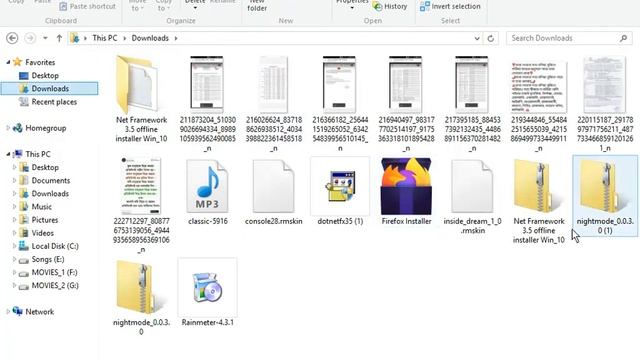Select Net Framework 3.5 offline installer zip archive

[538, 201]
